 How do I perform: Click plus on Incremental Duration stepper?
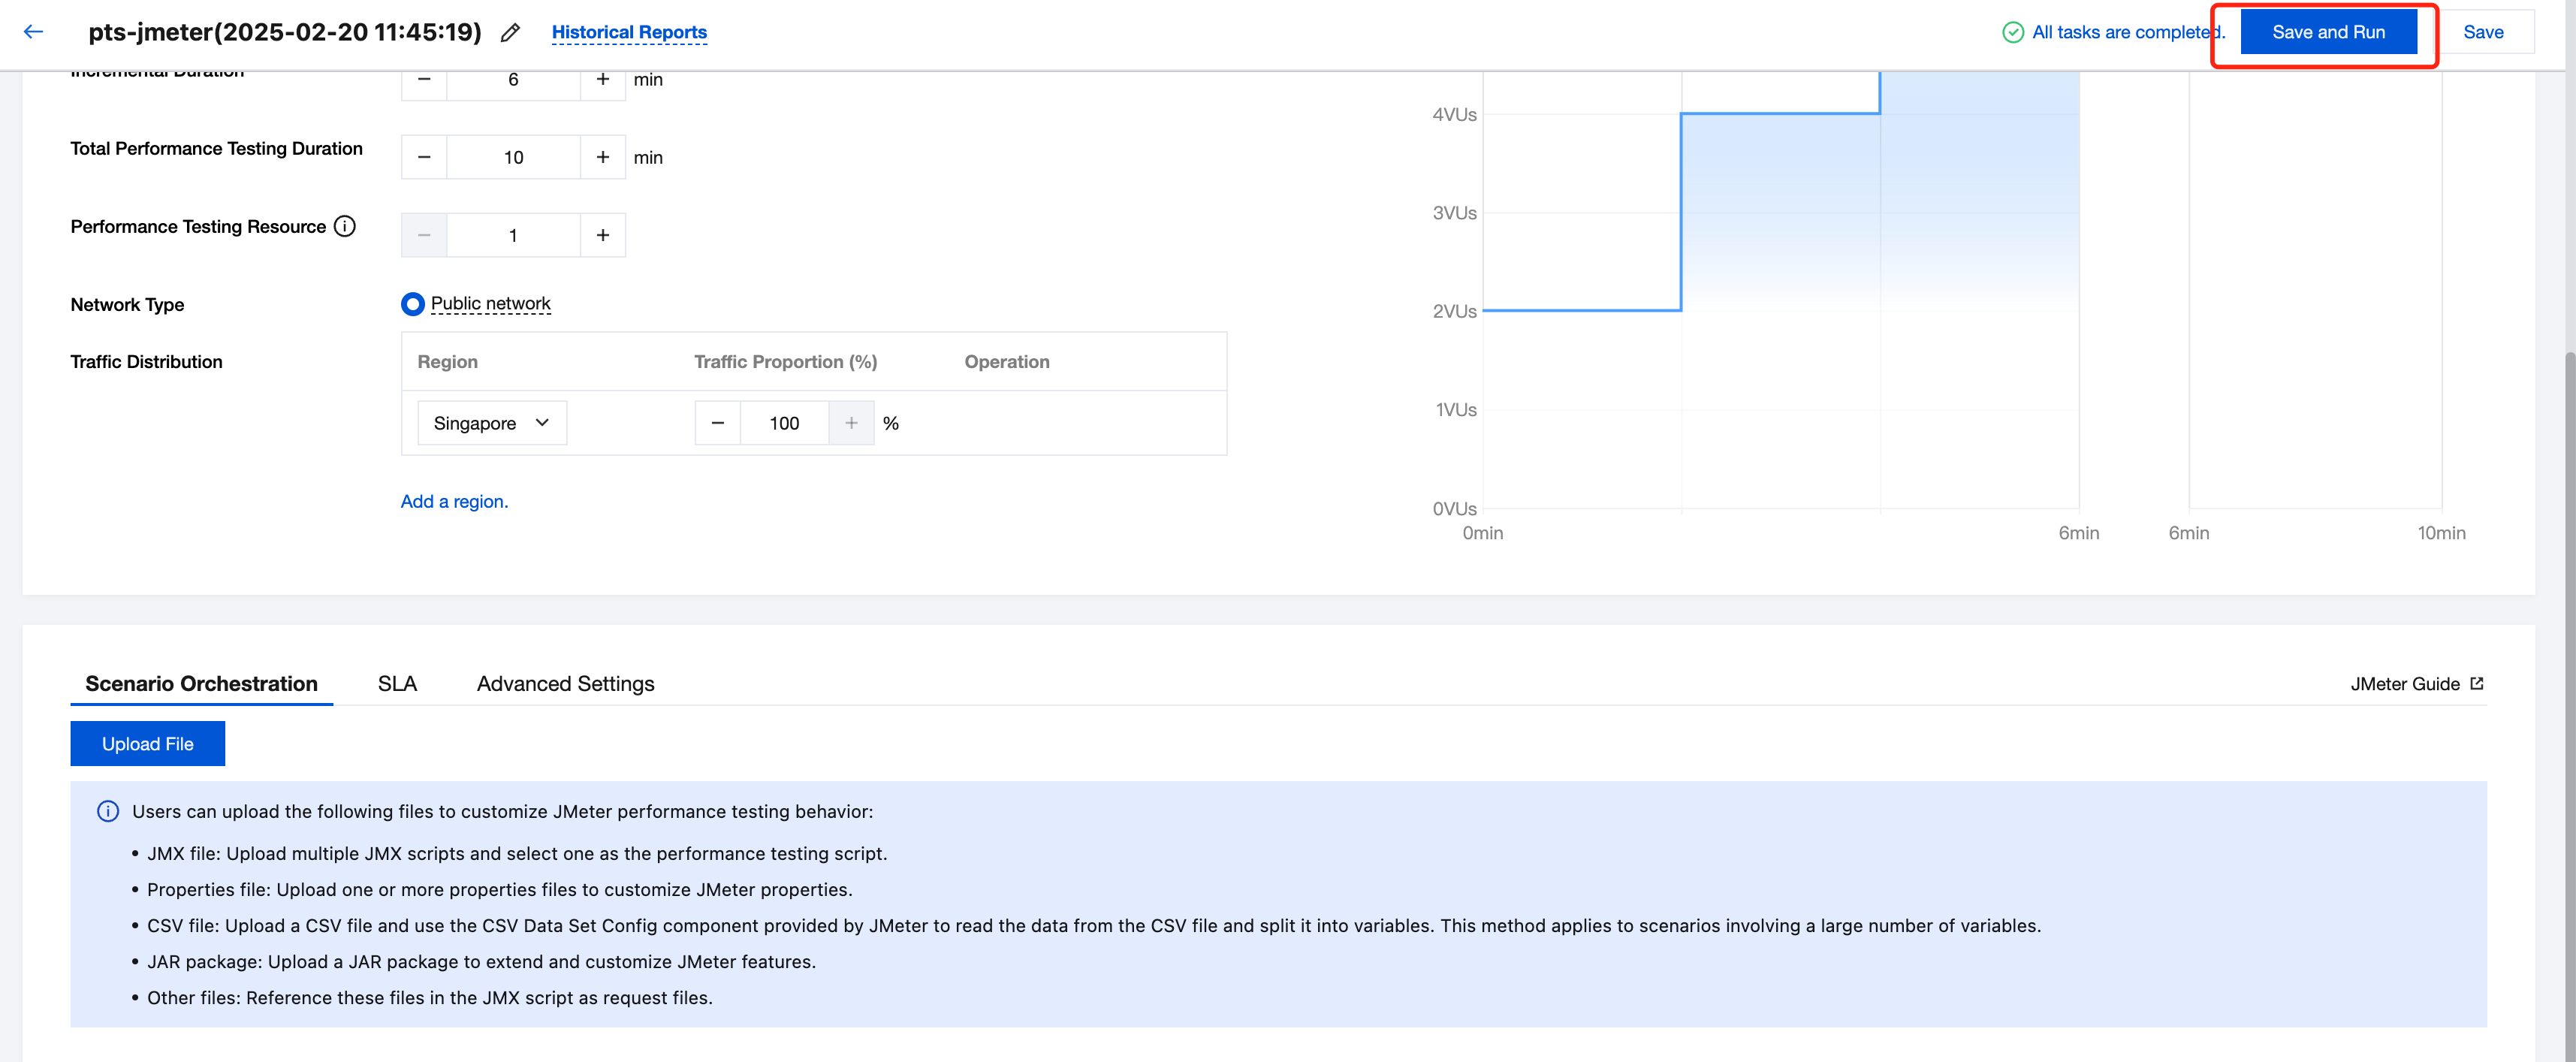point(602,80)
